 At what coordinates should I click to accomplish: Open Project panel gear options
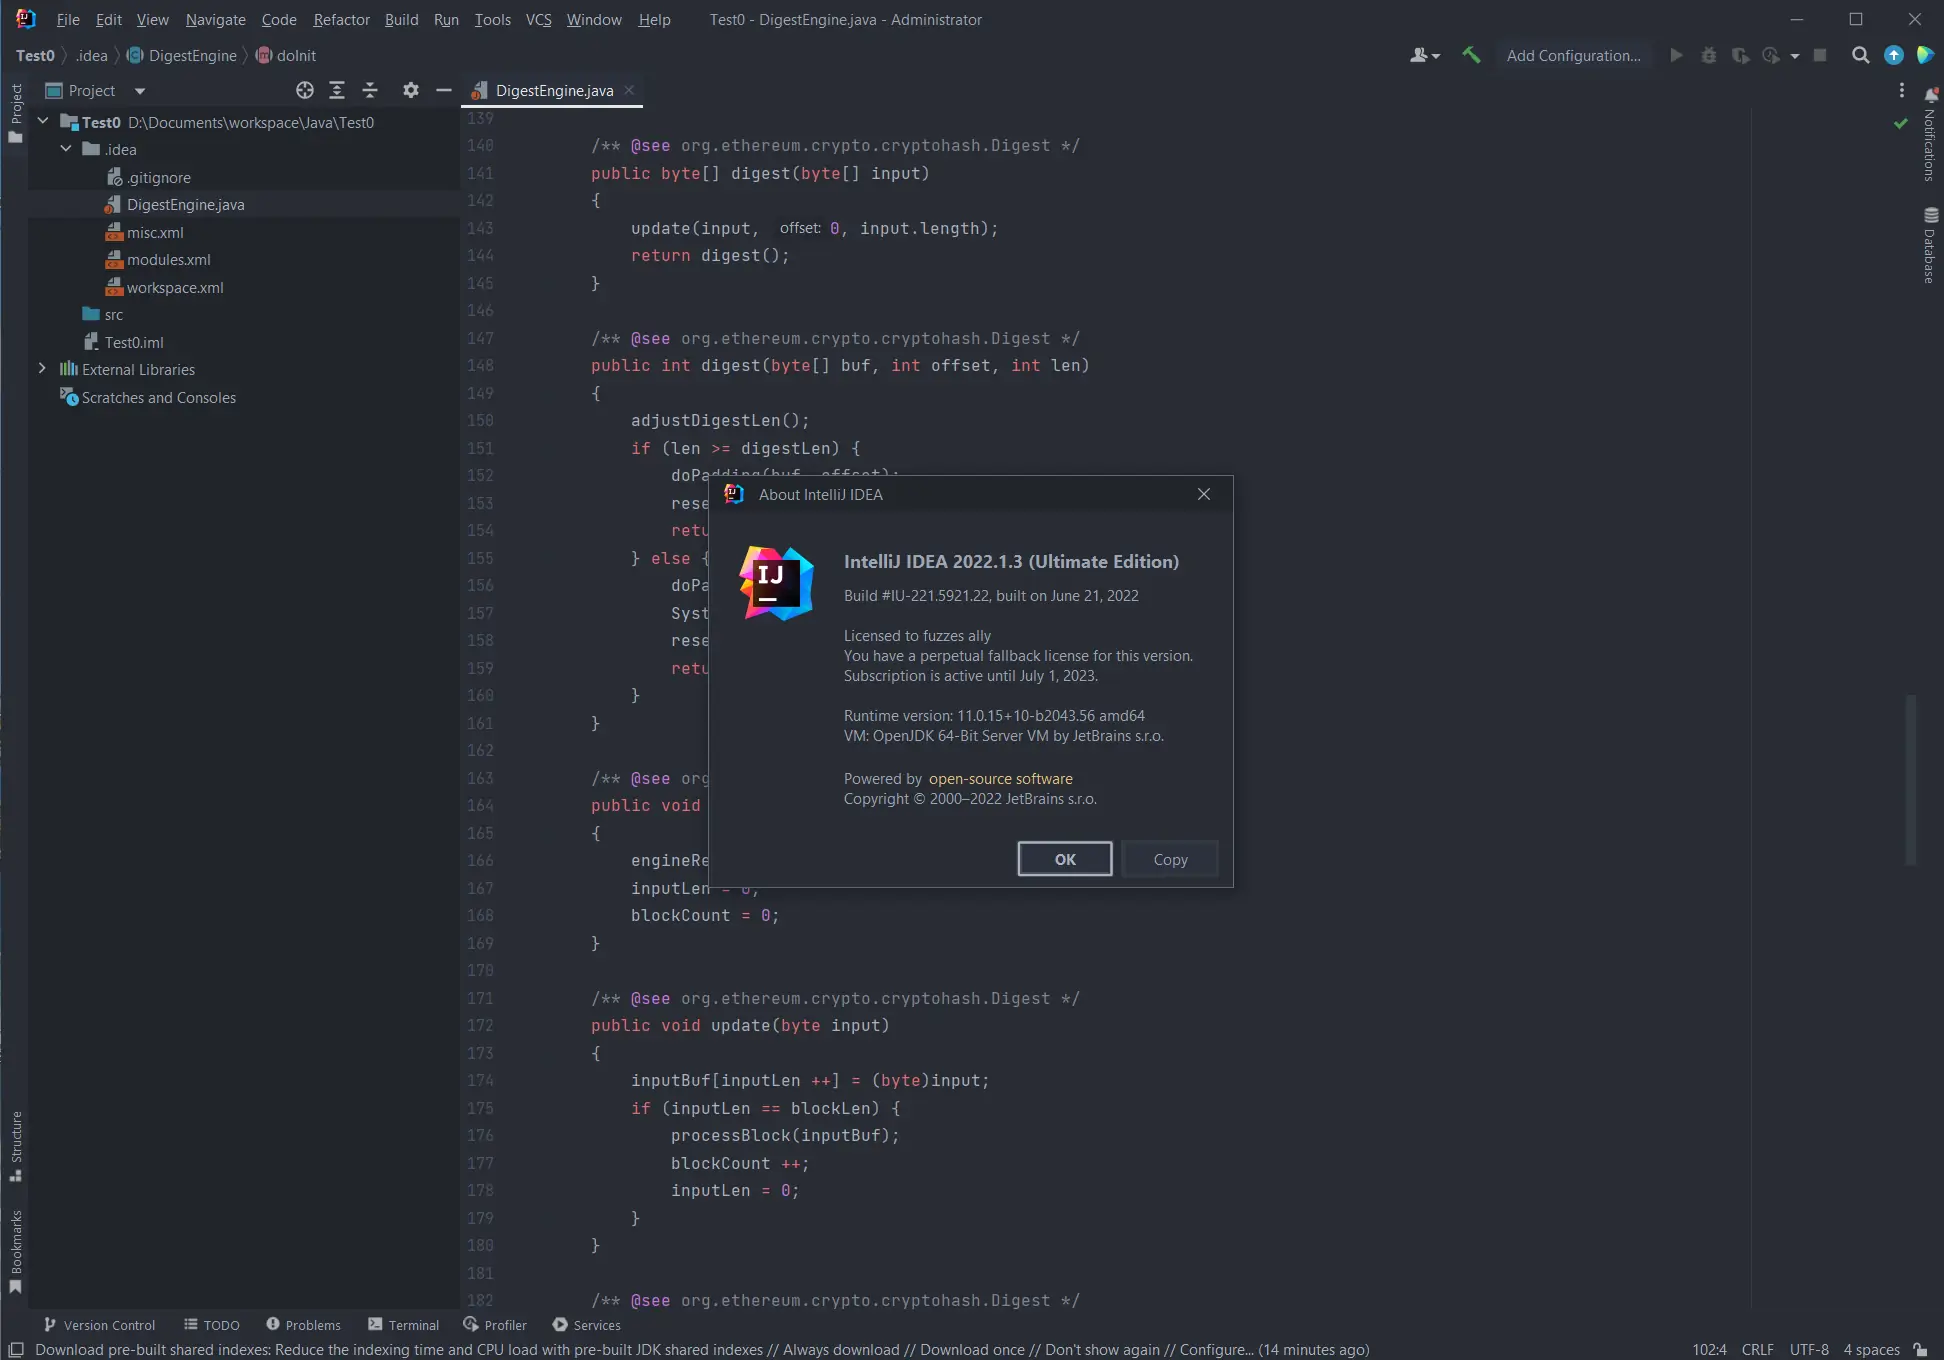[x=410, y=90]
